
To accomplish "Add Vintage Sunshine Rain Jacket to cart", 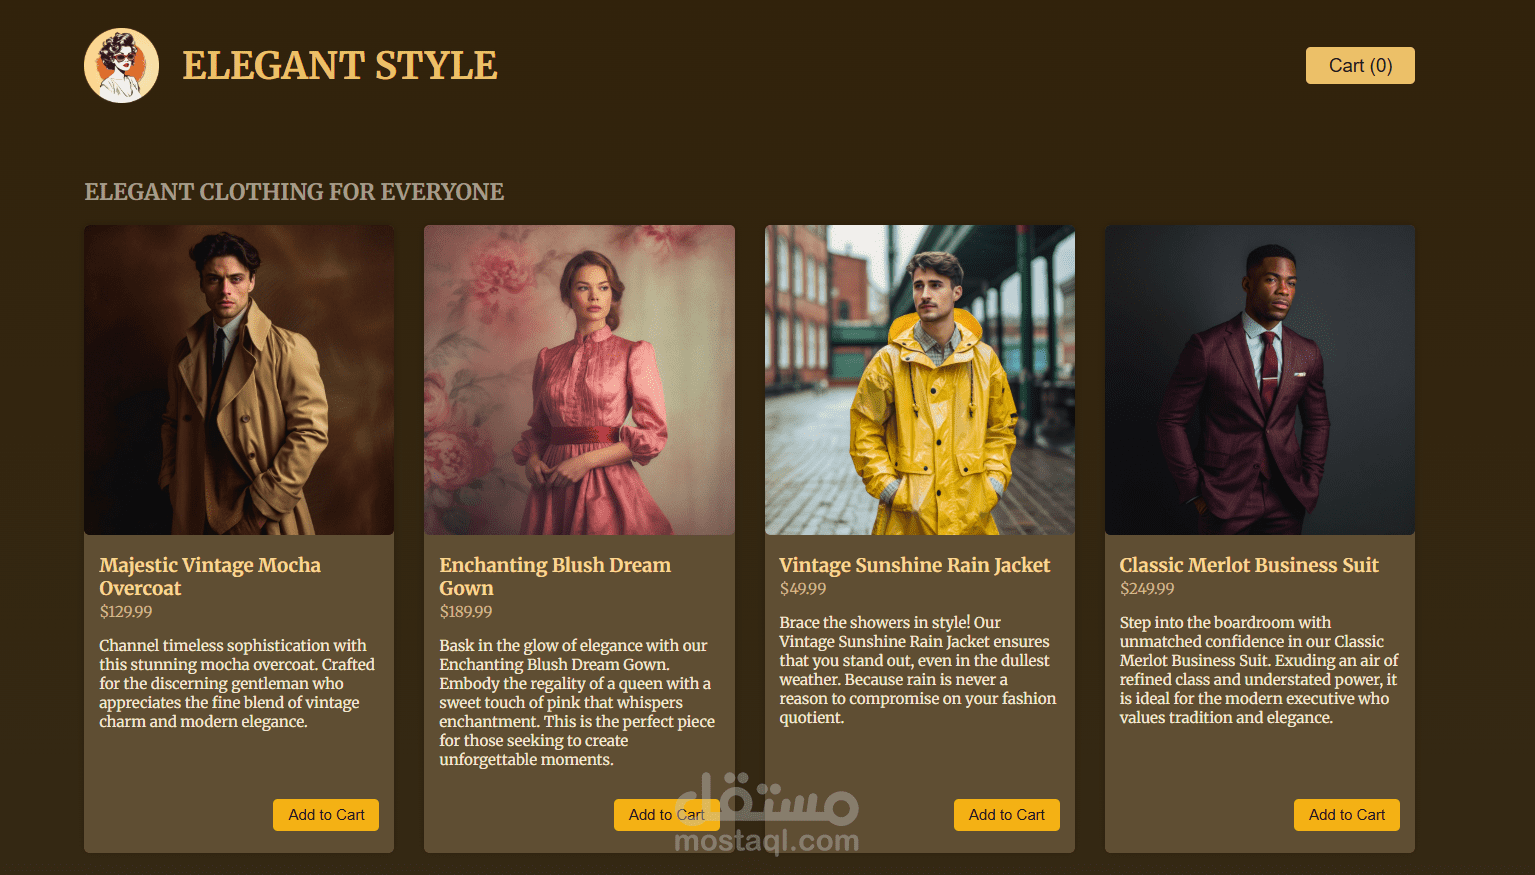I will tap(1006, 814).
